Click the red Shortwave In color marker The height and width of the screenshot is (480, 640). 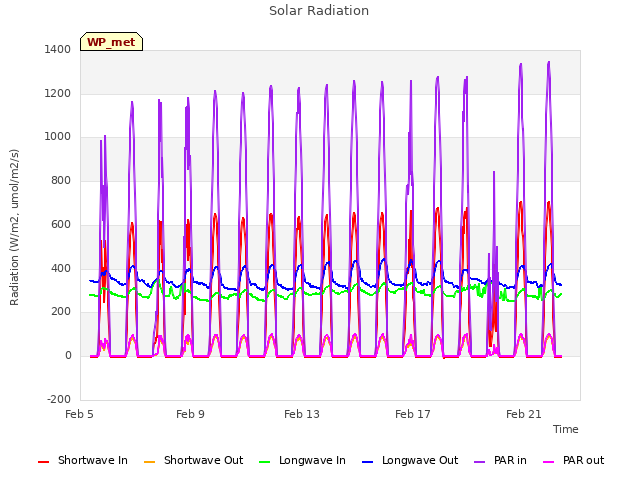[x=43, y=462]
